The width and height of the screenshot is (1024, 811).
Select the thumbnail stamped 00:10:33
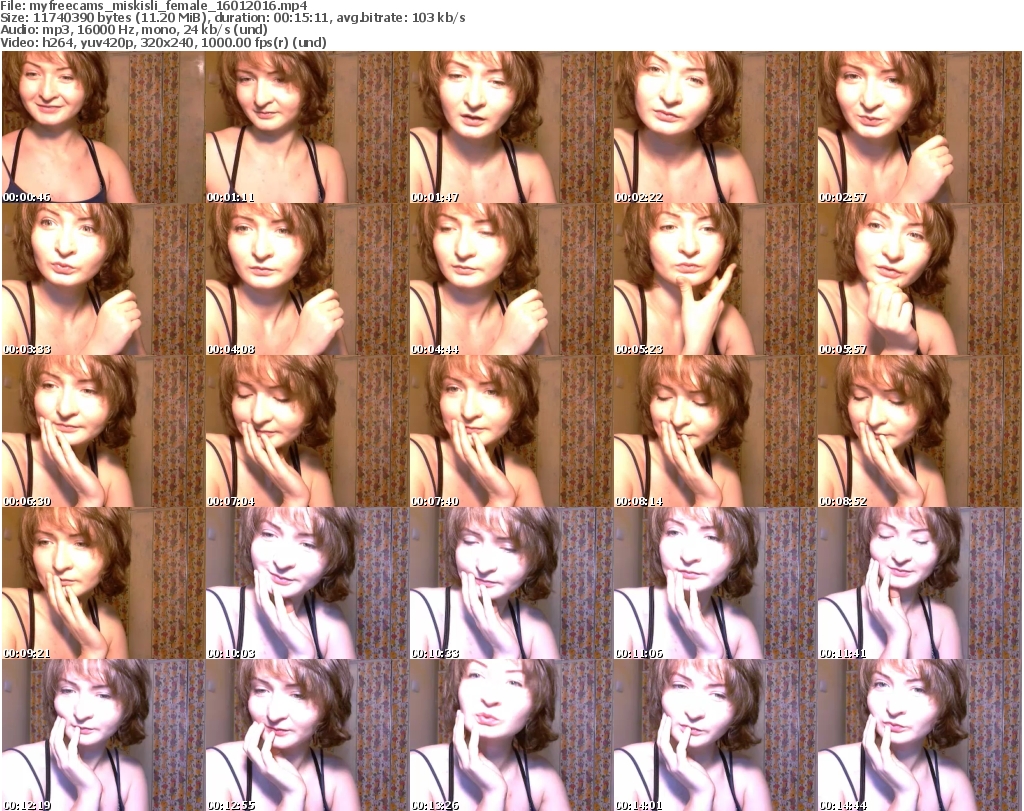[x=511, y=584]
